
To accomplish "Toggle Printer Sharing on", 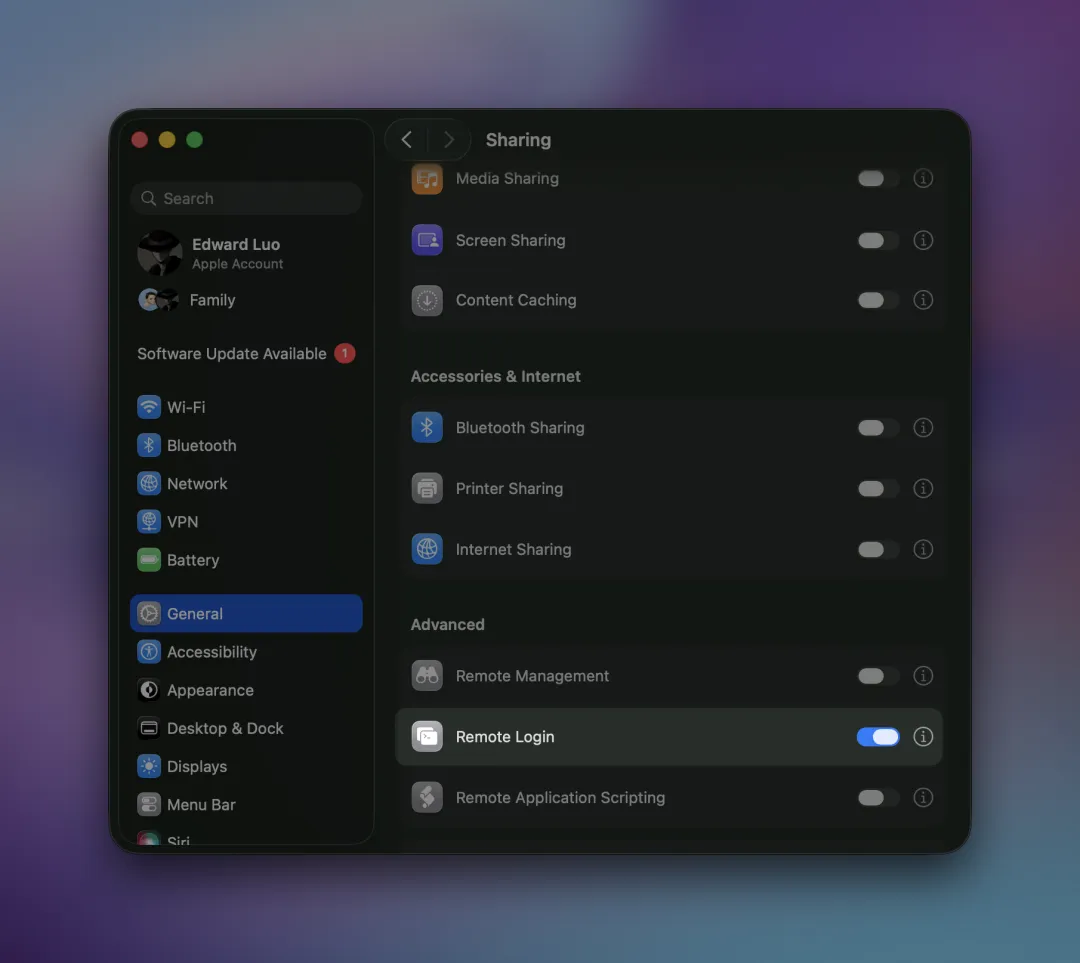I will point(878,488).
